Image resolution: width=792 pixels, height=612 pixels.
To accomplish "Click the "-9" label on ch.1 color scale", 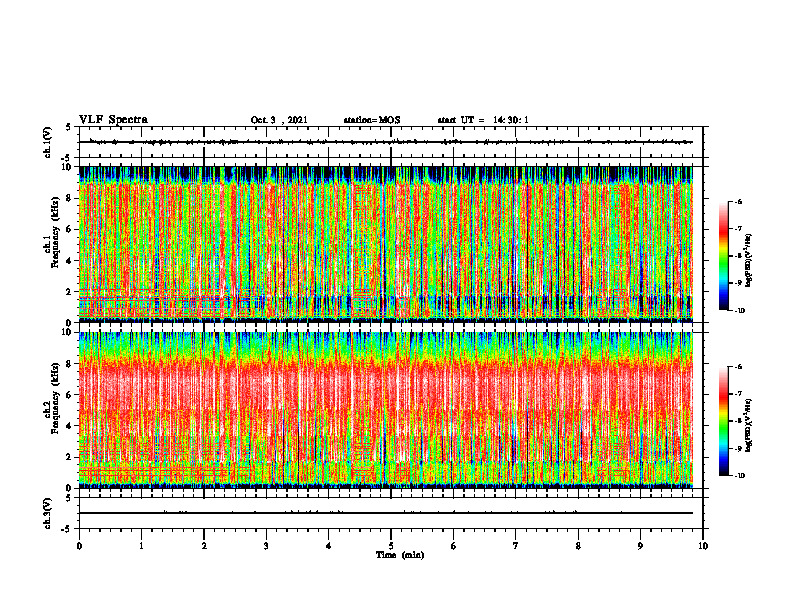I will point(738,283).
